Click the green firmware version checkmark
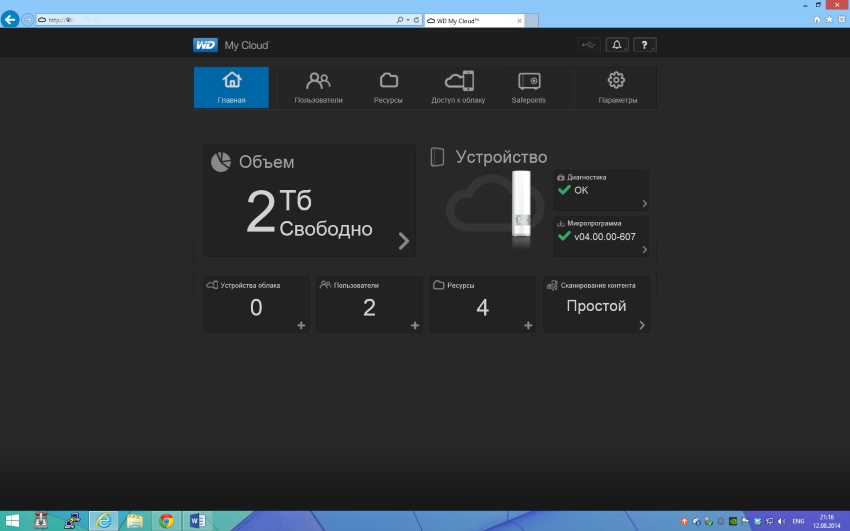Viewport: 850px width, 531px height. 564,236
